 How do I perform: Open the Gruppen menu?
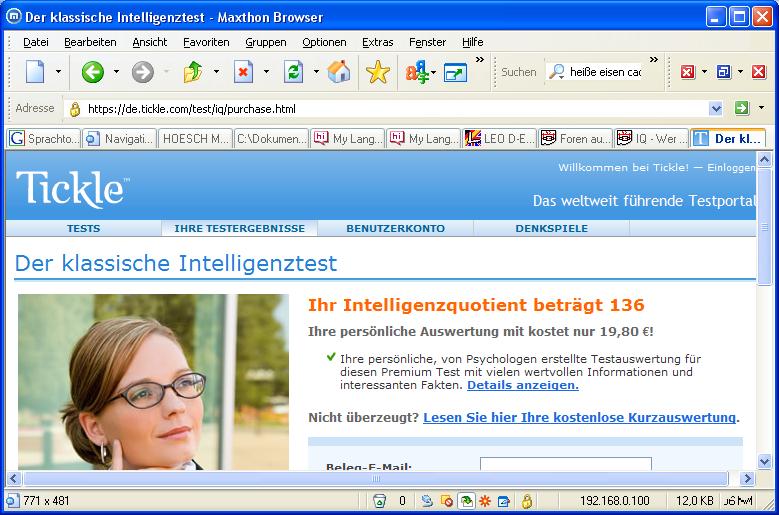[x=266, y=42]
